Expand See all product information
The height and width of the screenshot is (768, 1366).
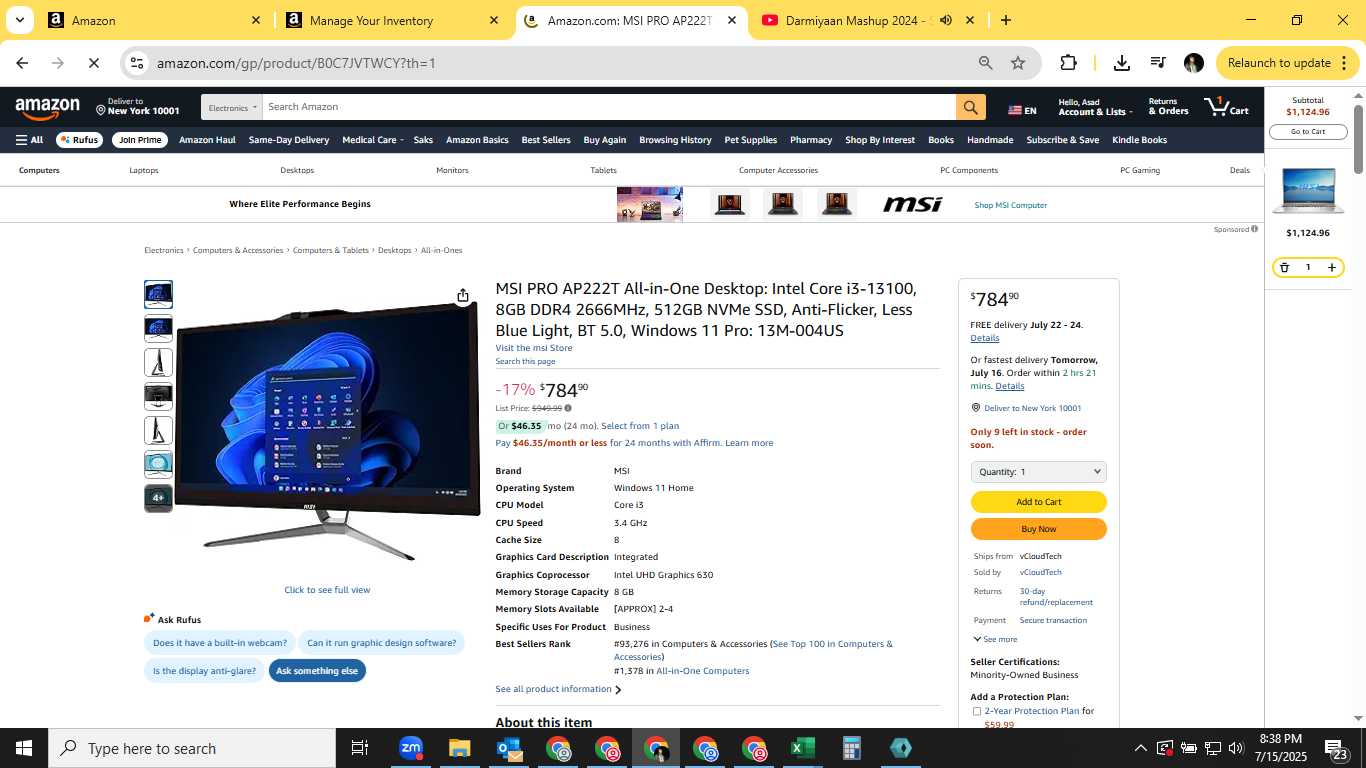pyautogui.click(x=558, y=689)
